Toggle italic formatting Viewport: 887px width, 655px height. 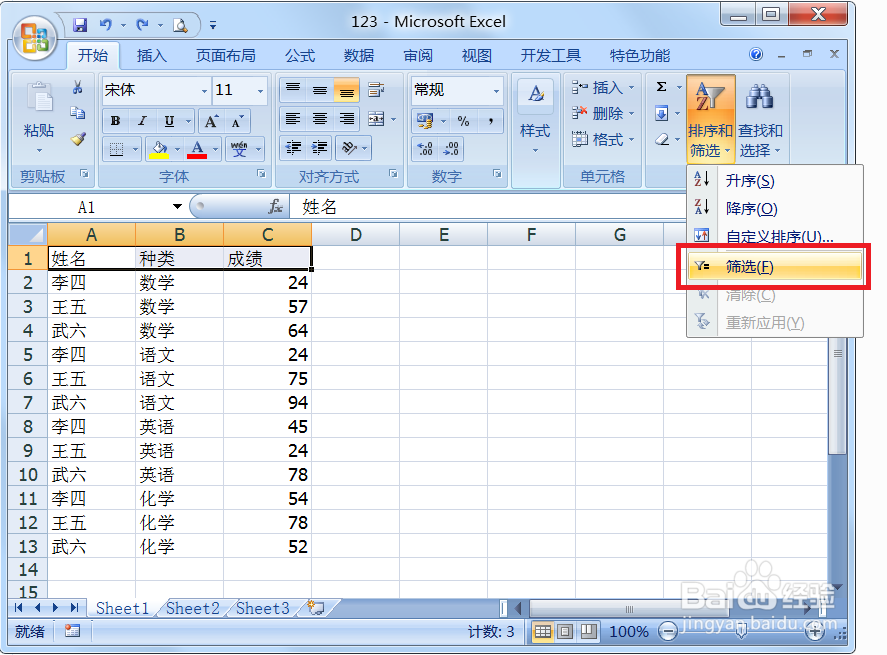coord(143,121)
